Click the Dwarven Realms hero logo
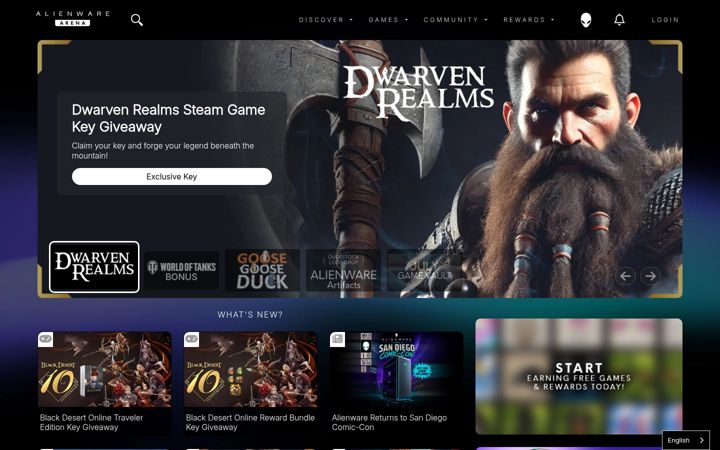Image resolution: width=720 pixels, height=450 pixels. [419, 93]
